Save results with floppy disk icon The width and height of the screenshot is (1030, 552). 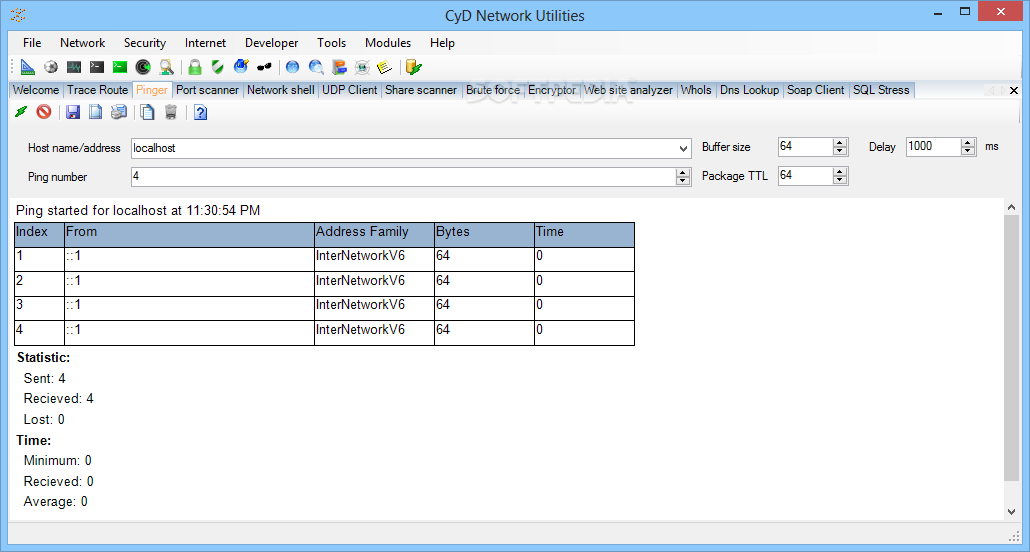(x=72, y=112)
